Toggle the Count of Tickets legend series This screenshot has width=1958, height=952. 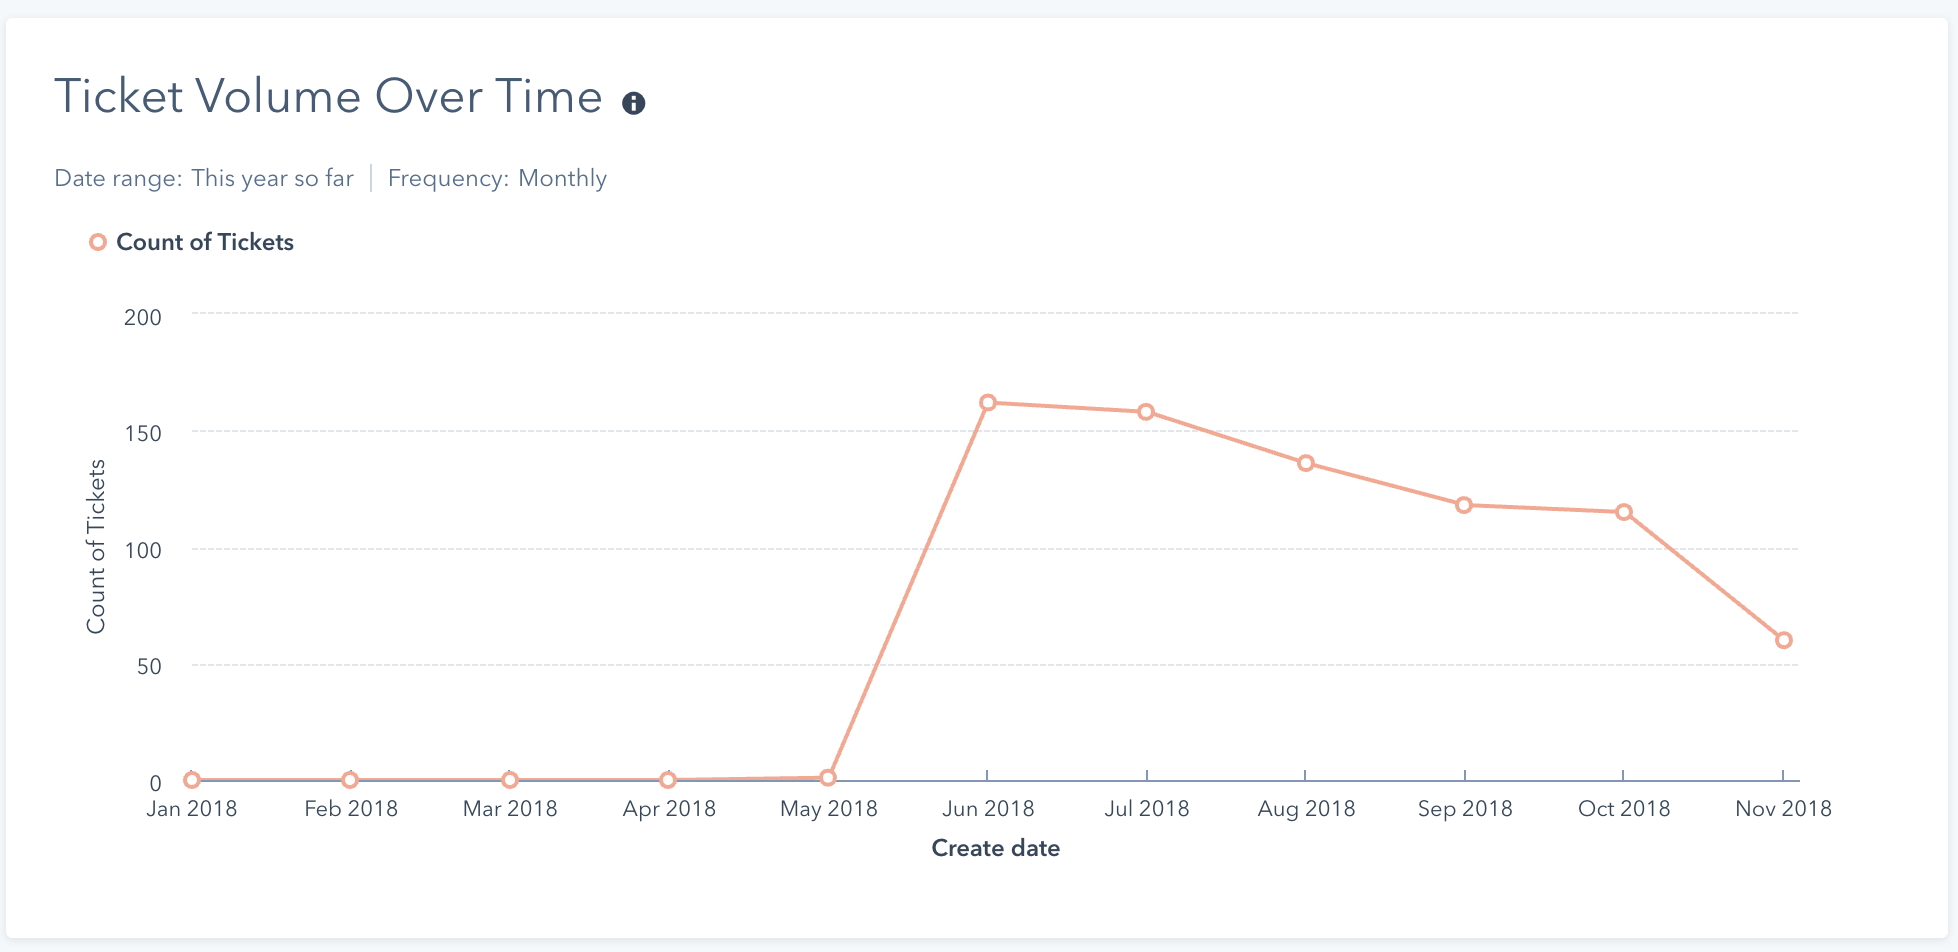click(192, 242)
